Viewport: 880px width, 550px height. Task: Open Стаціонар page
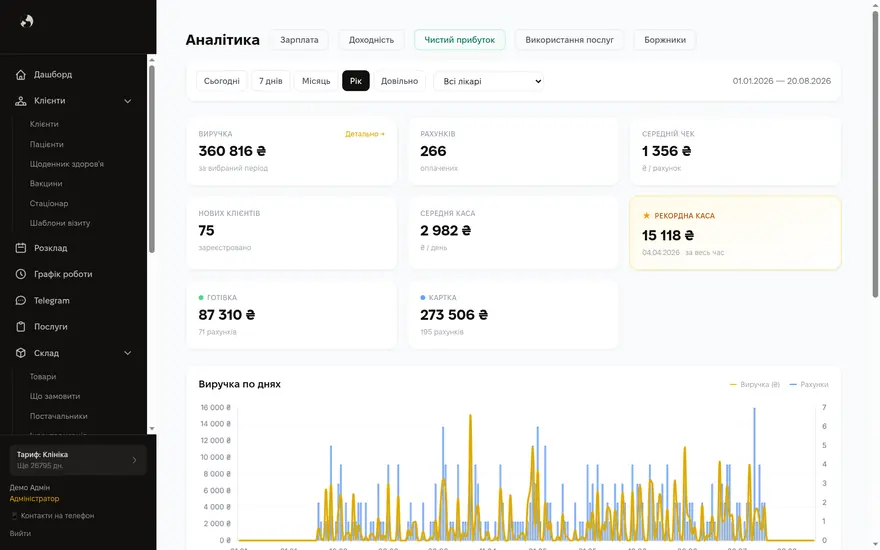click(x=49, y=203)
